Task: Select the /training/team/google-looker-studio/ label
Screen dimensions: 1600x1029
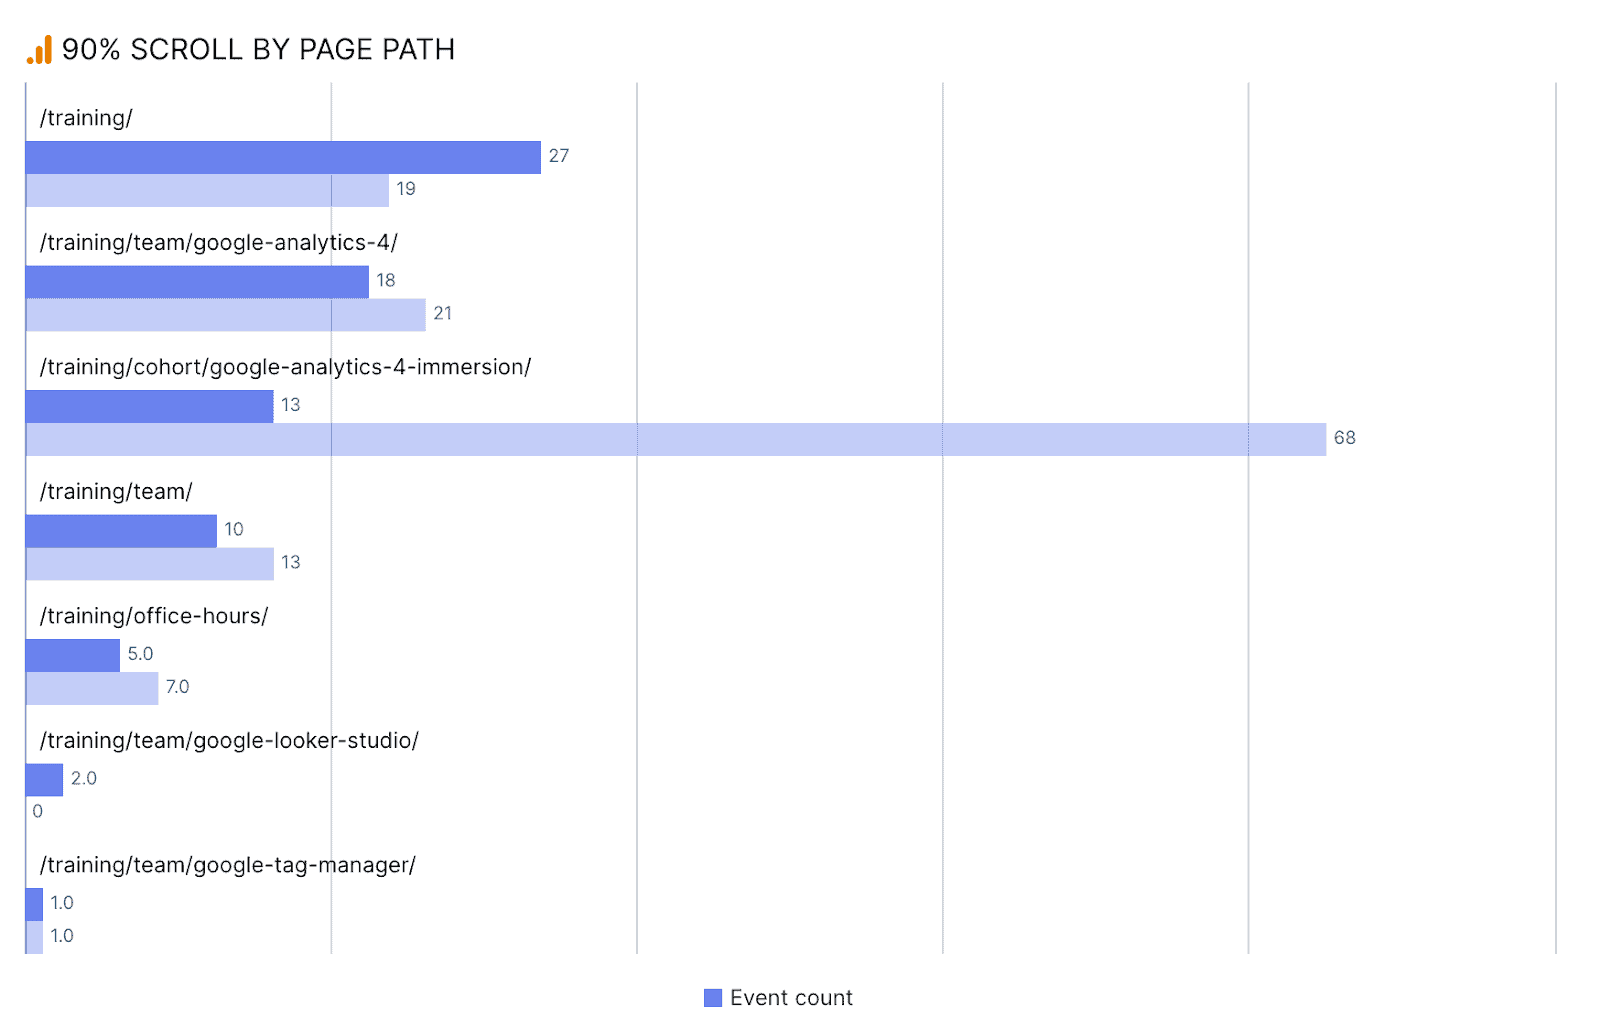Action: 229,741
